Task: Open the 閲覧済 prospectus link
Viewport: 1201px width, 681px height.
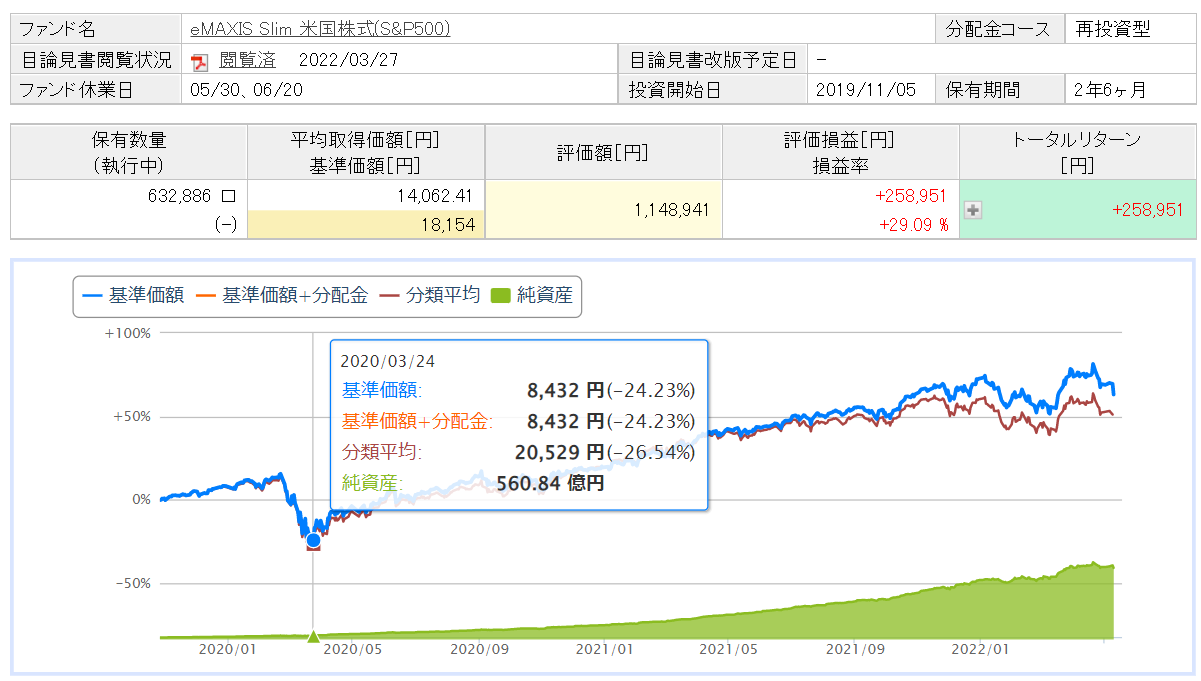Action: 249,60
